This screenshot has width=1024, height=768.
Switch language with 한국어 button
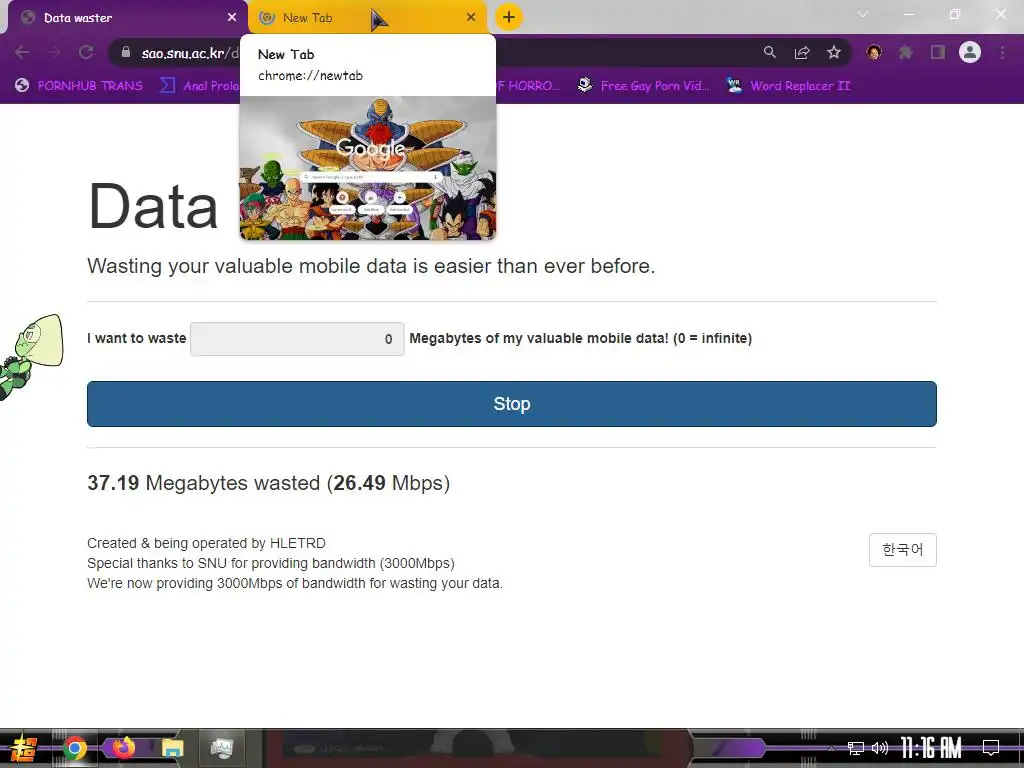(903, 550)
